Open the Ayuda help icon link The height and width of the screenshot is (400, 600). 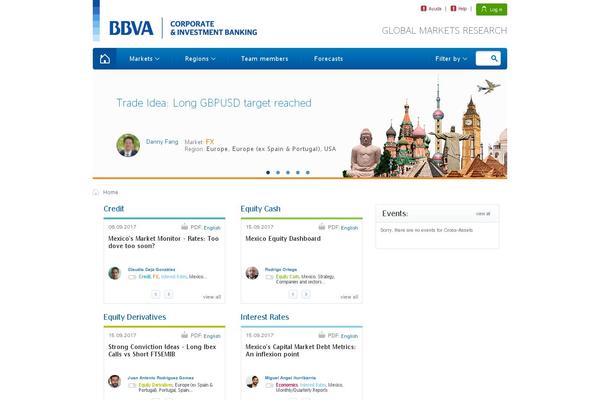tap(431, 8)
